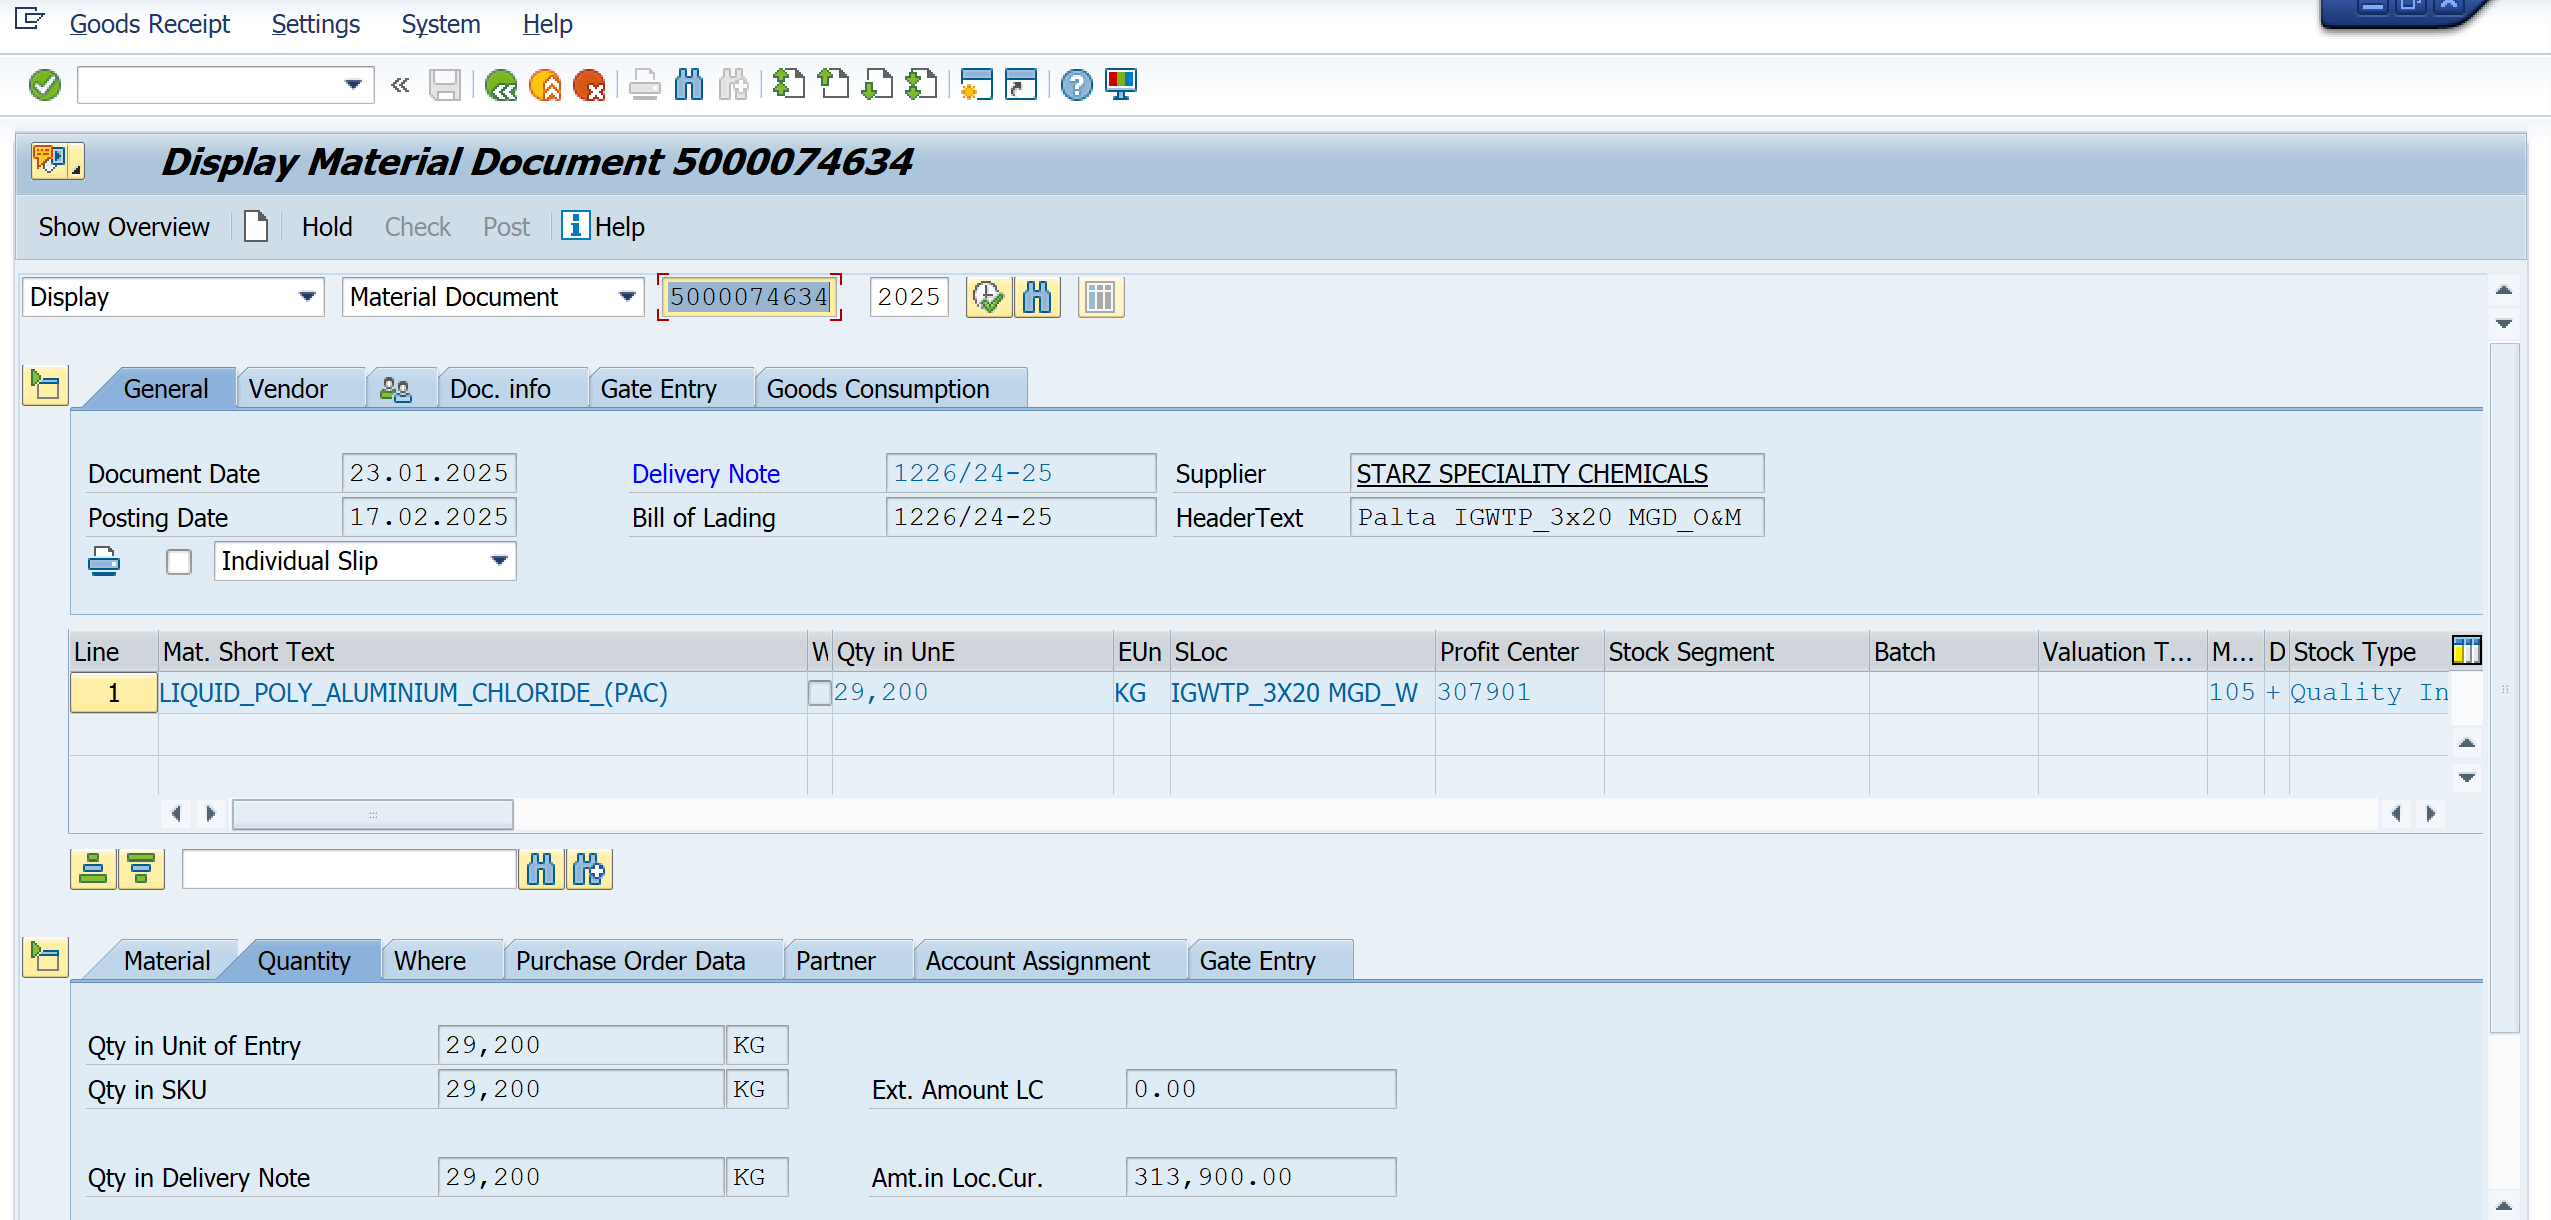Viewport: 2551px width, 1220px height.
Task: Click the Customize local layout monitor icon
Action: (x=1121, y=85)
